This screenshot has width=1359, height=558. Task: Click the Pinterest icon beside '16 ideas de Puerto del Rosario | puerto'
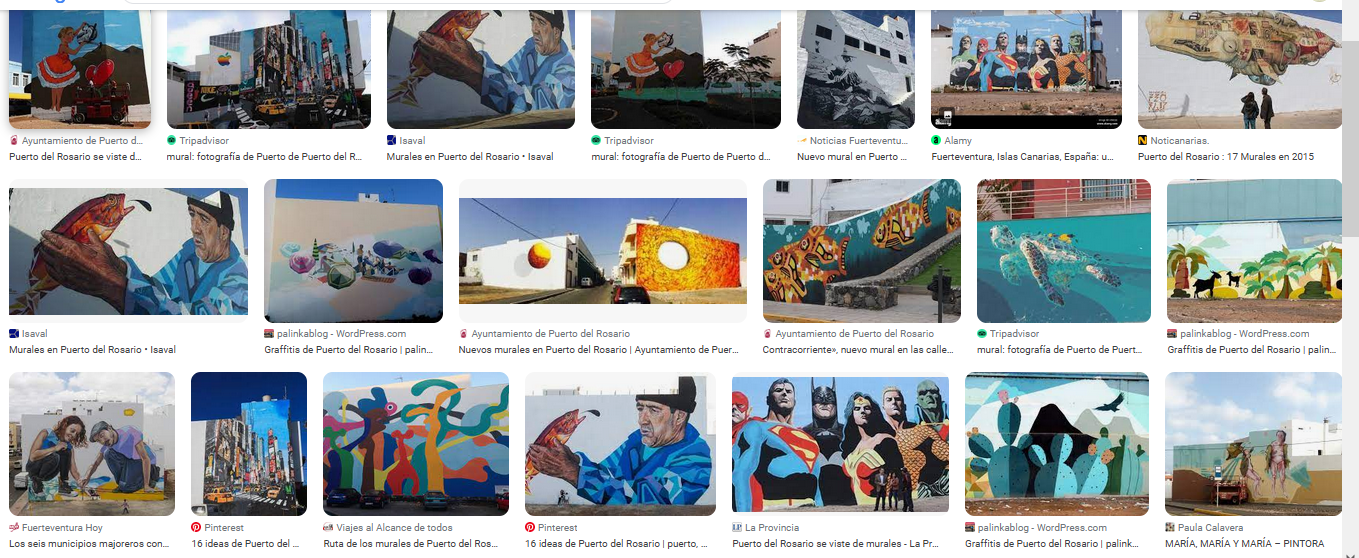tap(530, 527)
